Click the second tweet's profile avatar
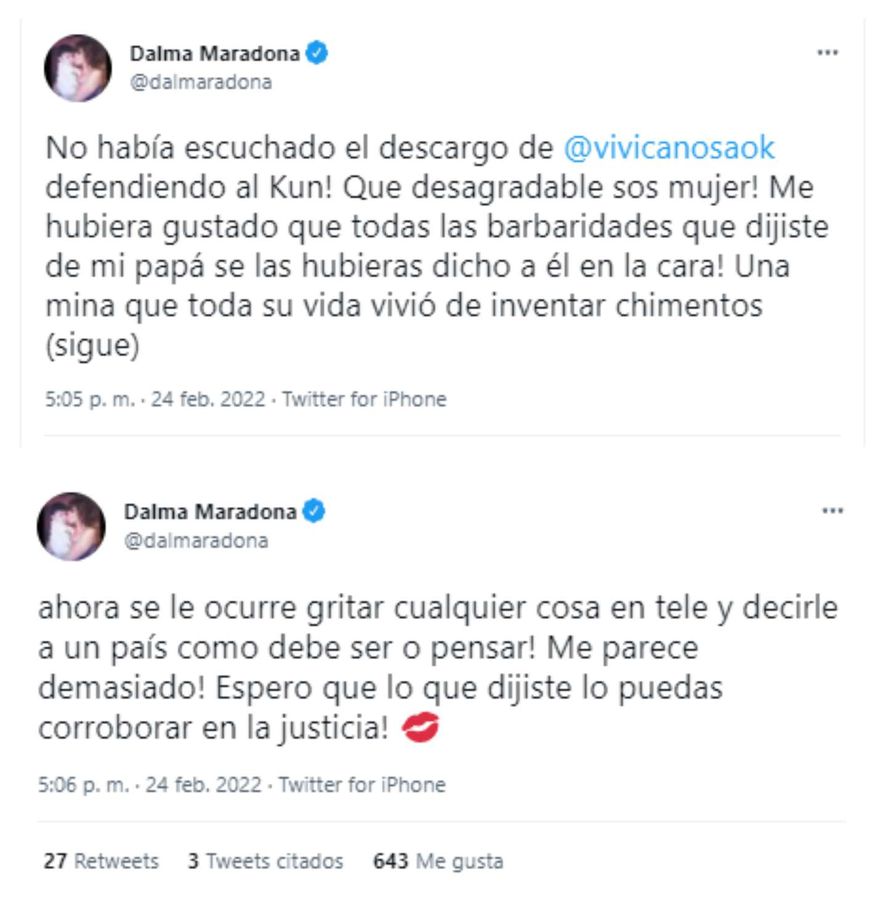Screen dimensions: 887x913 71,526
